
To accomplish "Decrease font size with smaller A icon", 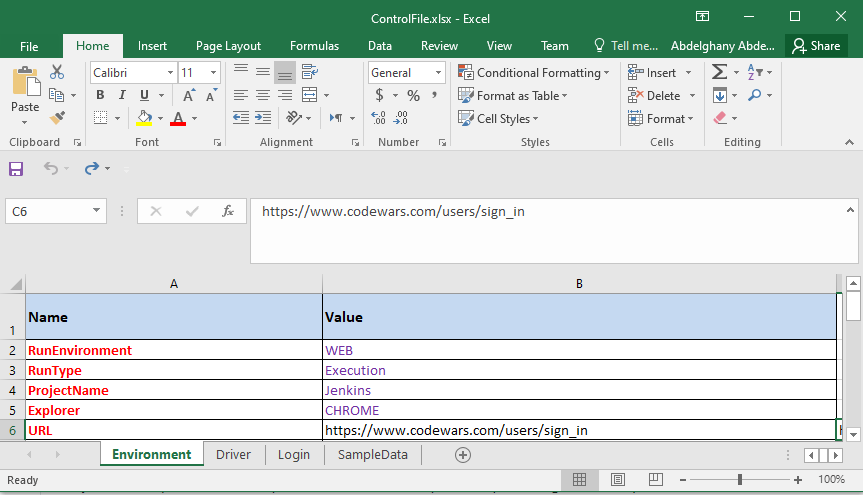I will (x=211, y=95).
